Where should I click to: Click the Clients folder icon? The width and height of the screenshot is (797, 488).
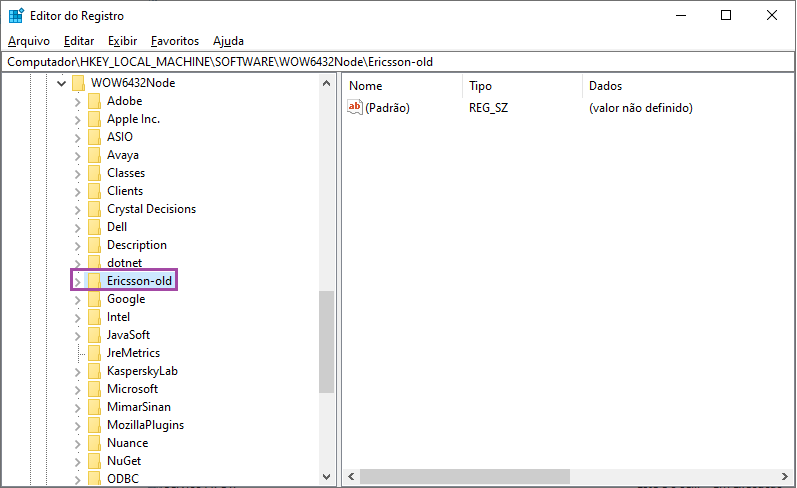click(x=94, y=191)
